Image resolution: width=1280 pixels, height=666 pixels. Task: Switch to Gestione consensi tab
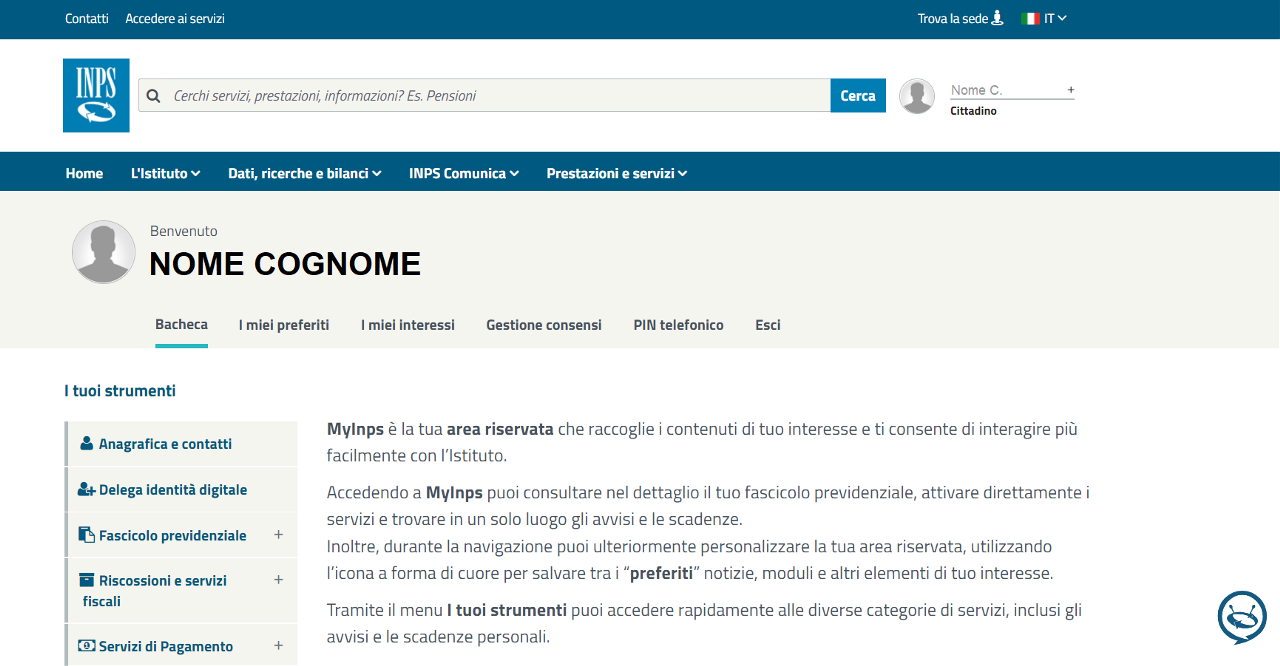544,325
